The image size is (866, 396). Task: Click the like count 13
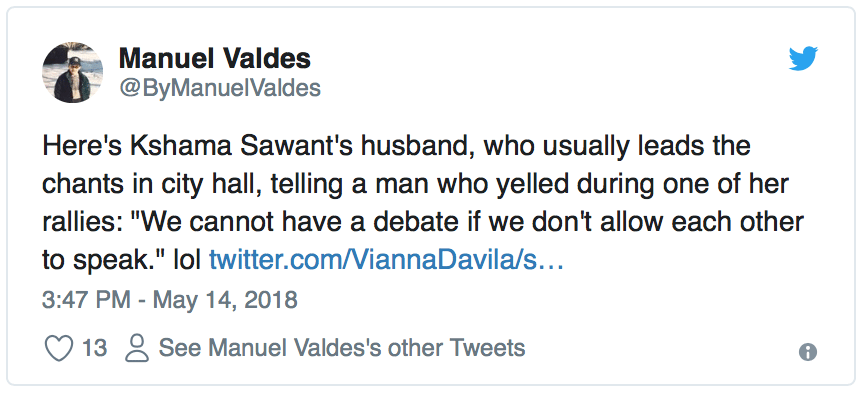coord(94,349)
